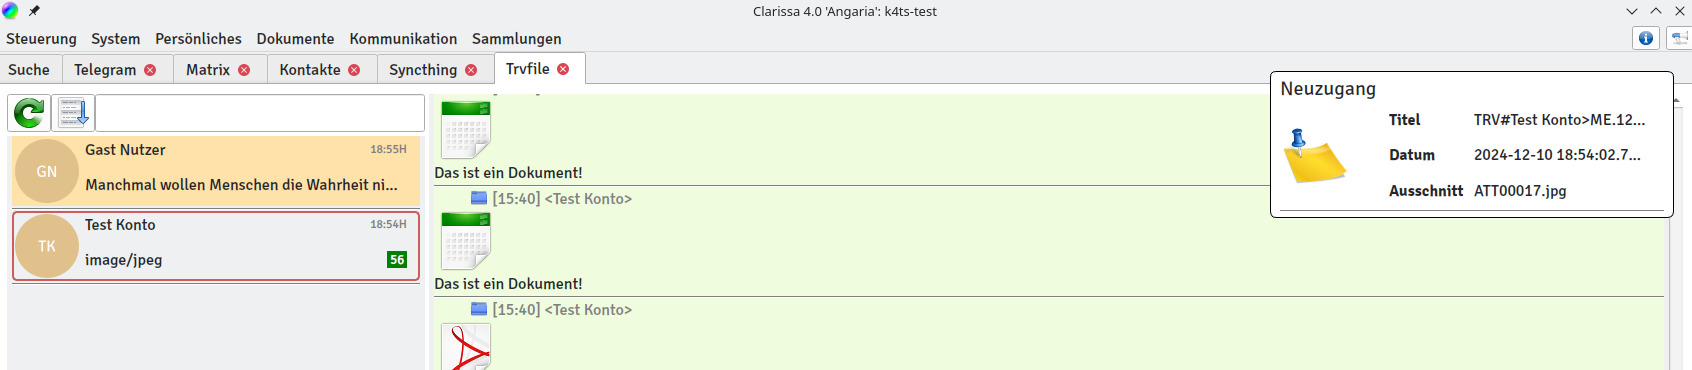Click the pin icon in title bar
This screenshot has width=1692, height=370.
pos(34,11)
